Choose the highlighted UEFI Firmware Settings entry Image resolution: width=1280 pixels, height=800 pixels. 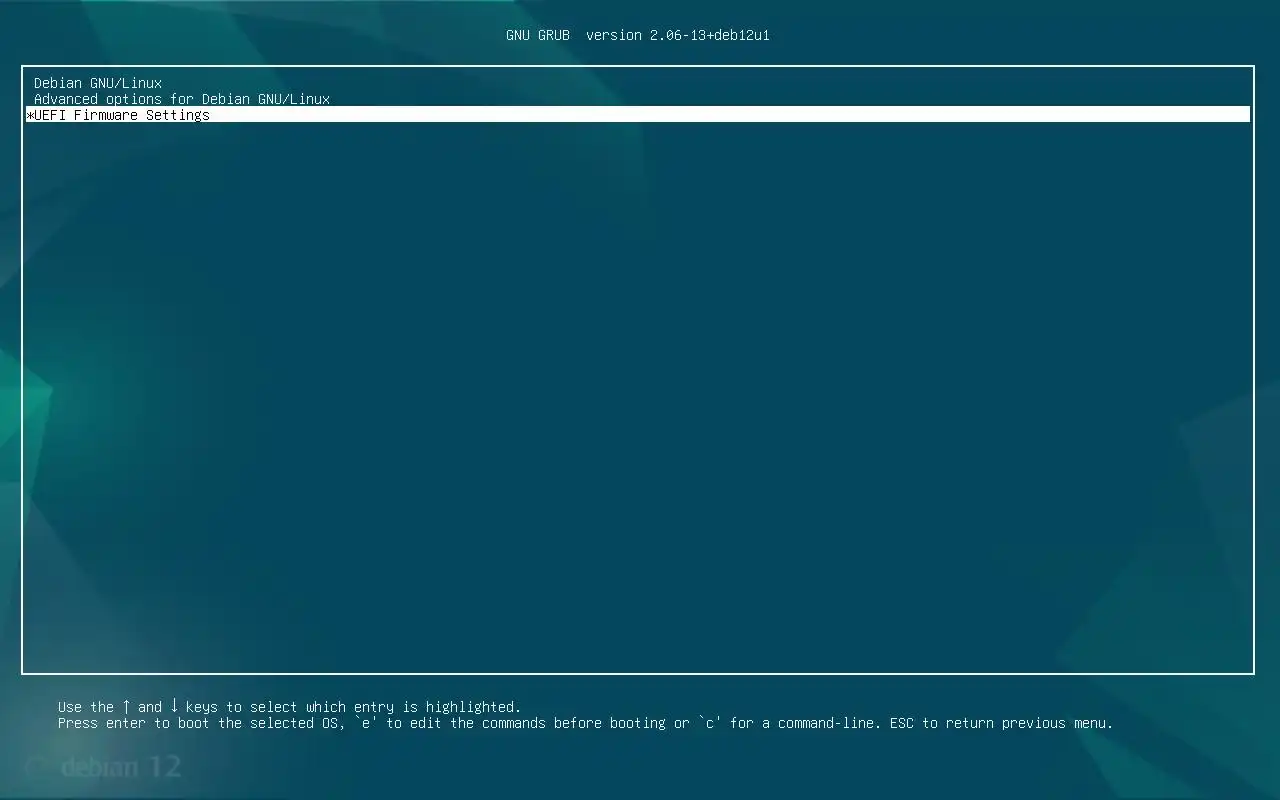pyautogui.click(x=638, y=115)
